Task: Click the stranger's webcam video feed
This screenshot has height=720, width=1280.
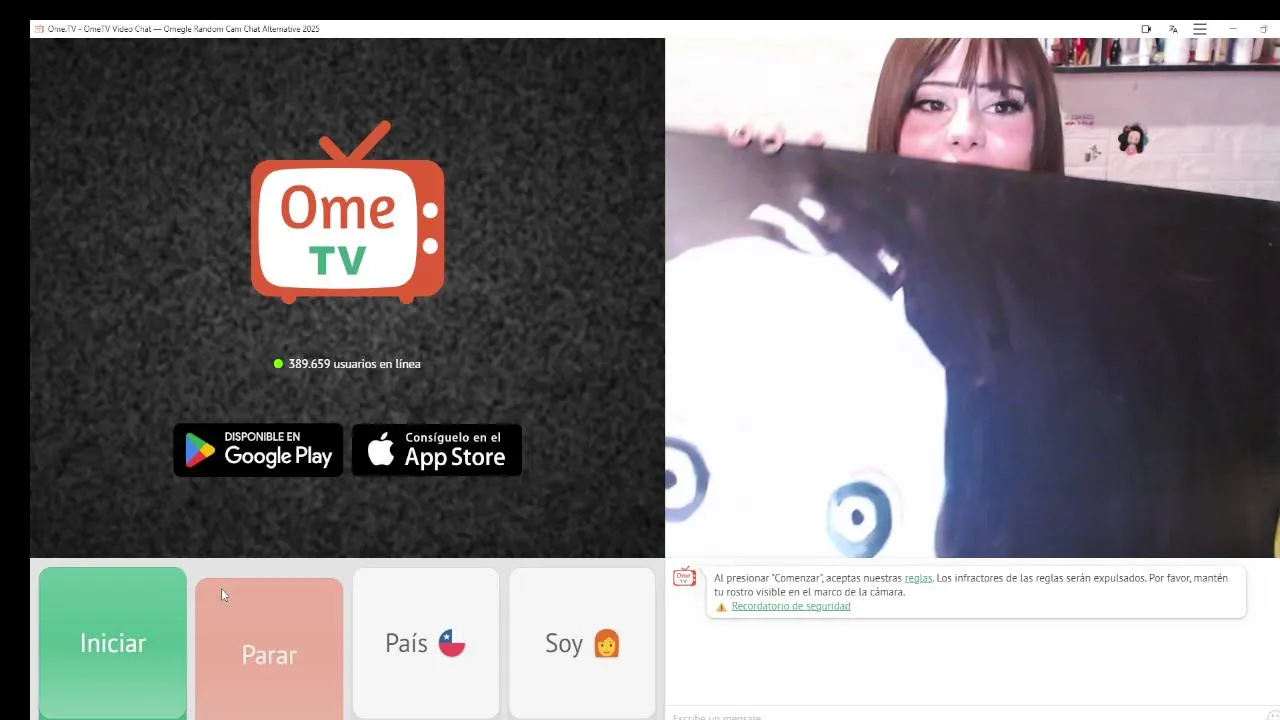Action: [972, 298]
